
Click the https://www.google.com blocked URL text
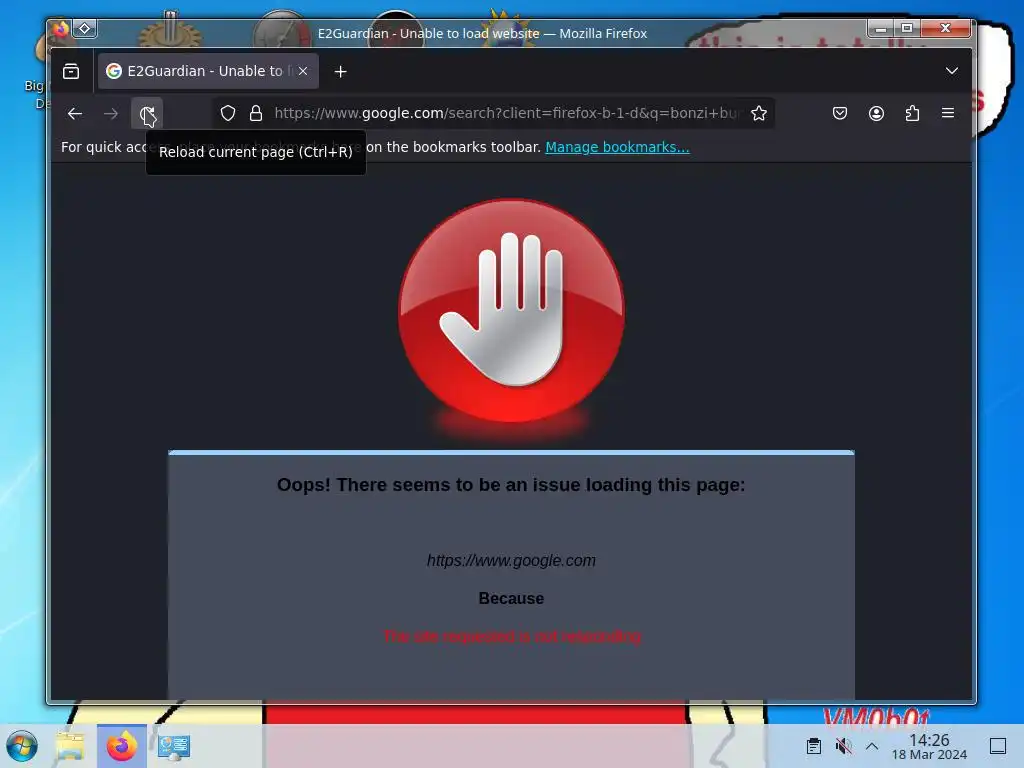coord(511,561)
